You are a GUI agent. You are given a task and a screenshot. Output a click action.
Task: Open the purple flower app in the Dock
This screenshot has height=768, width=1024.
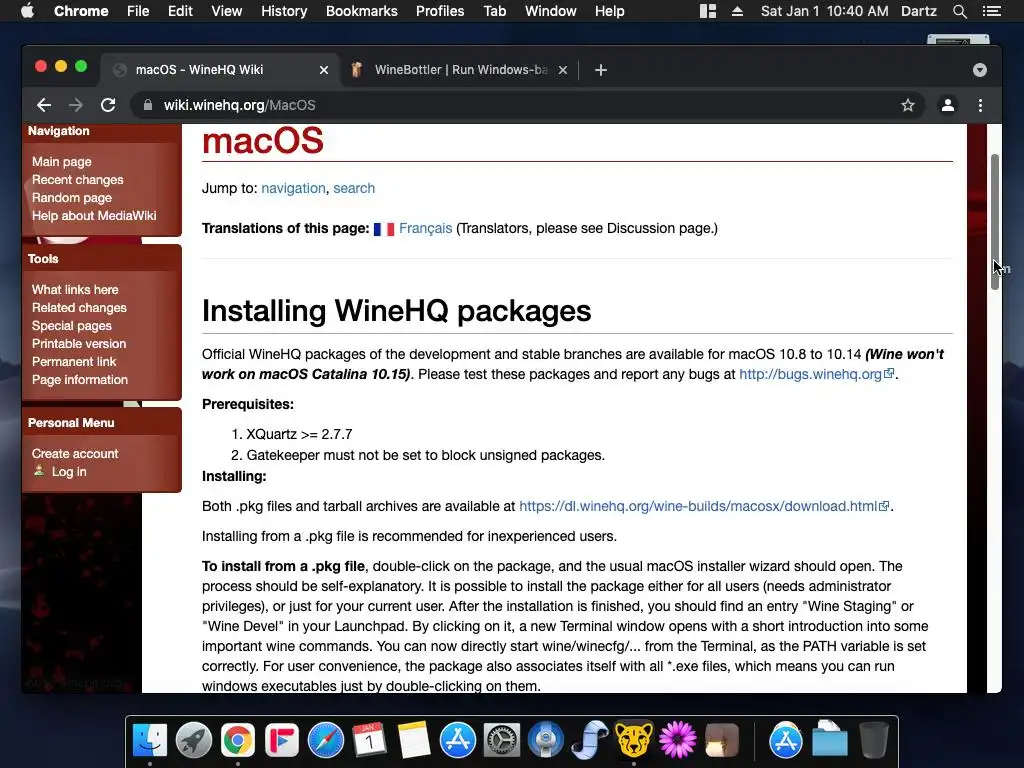pyautogui.click(x=677, y=741)
